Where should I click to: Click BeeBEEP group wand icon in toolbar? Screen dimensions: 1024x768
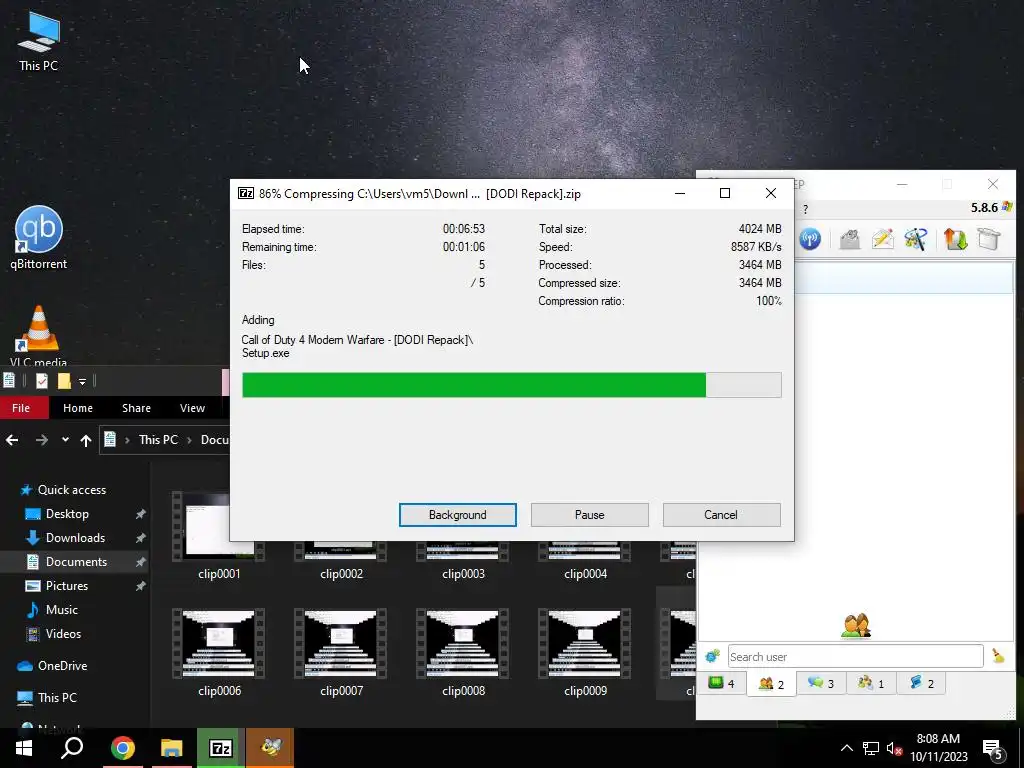[916, 239]
